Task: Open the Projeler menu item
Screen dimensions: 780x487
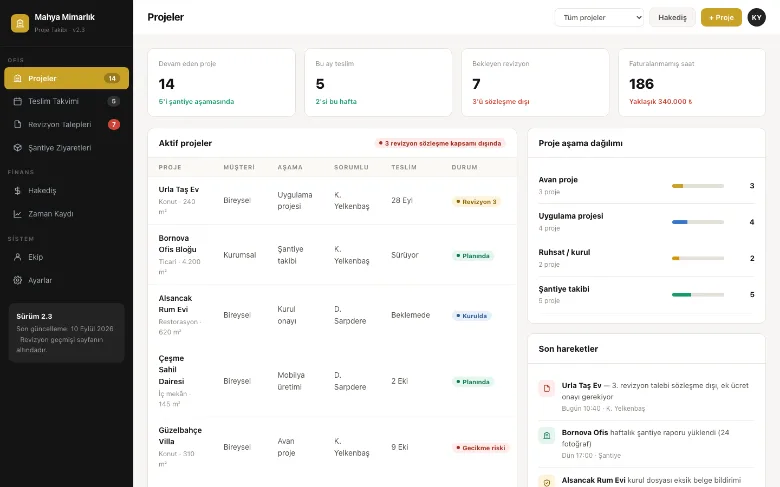Action: 67,78
